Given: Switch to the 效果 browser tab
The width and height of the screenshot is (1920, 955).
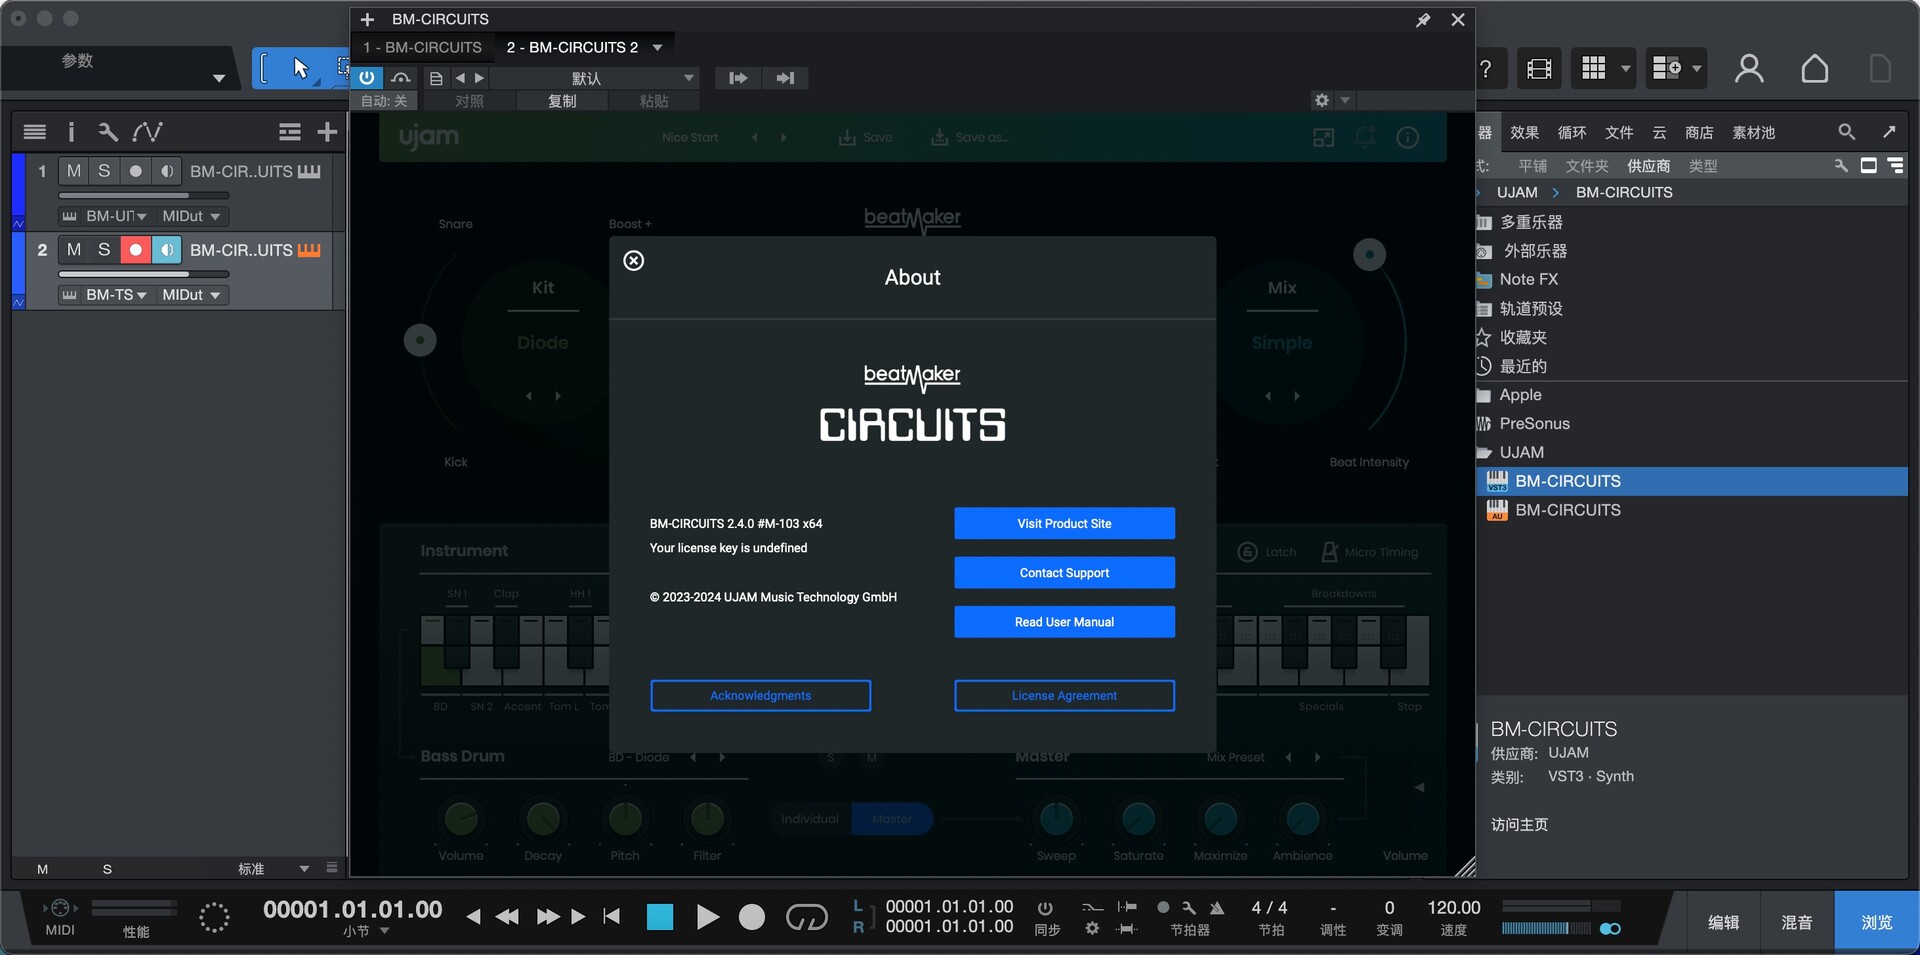Looking at the screenshot, I should coord(1524,132).
